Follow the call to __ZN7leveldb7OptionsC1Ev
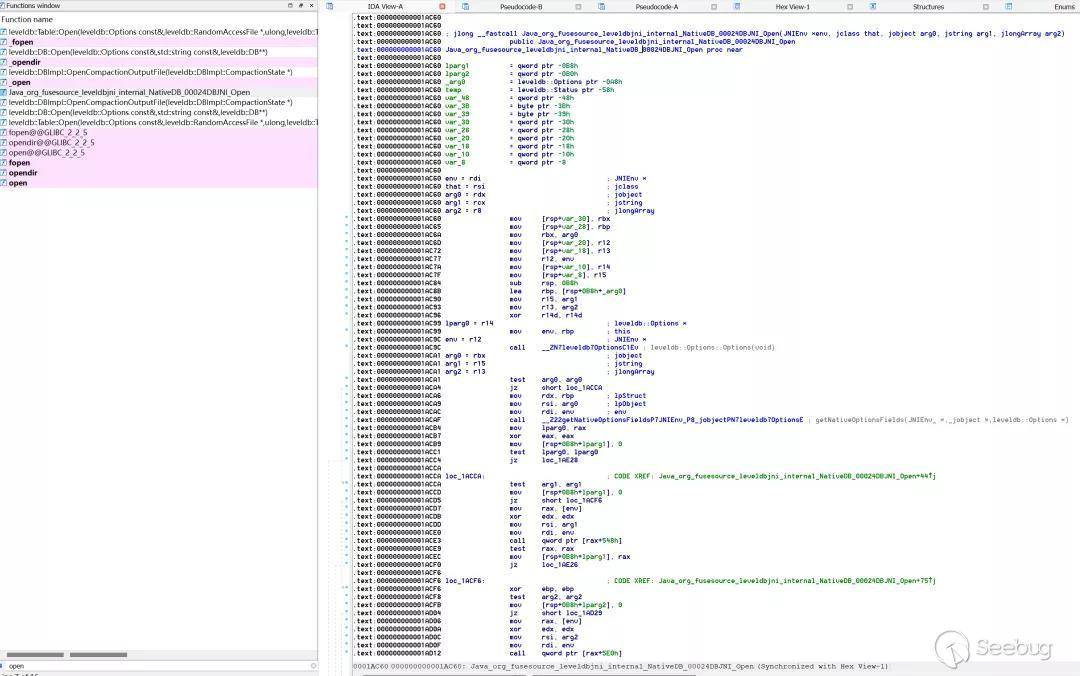This screenshot has width=1080, height=676. (x=590, y=347)
